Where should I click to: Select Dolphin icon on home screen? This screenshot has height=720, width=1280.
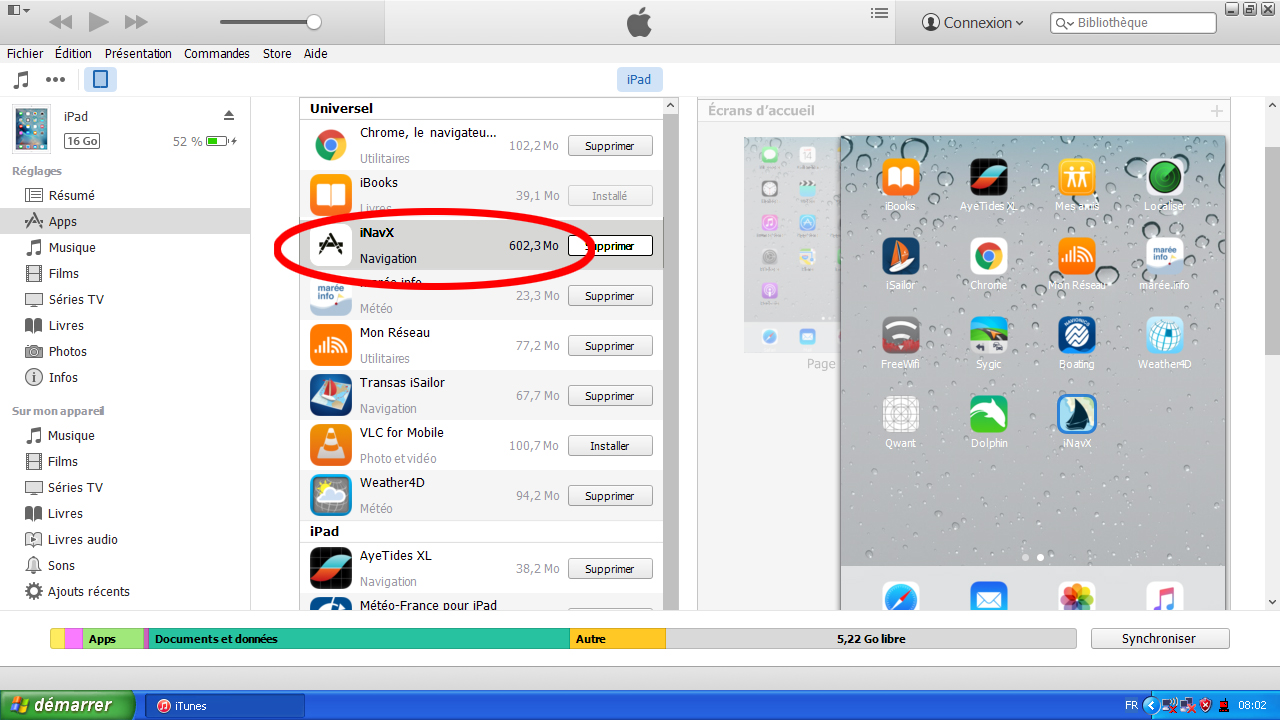(x=989, y=414)
